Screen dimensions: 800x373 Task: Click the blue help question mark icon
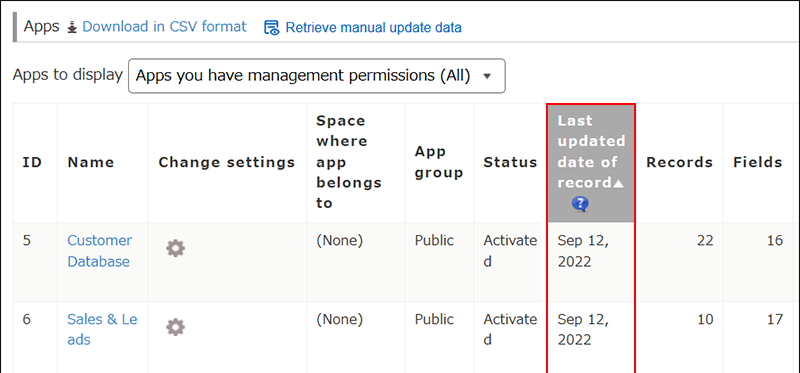coord(580,204)
